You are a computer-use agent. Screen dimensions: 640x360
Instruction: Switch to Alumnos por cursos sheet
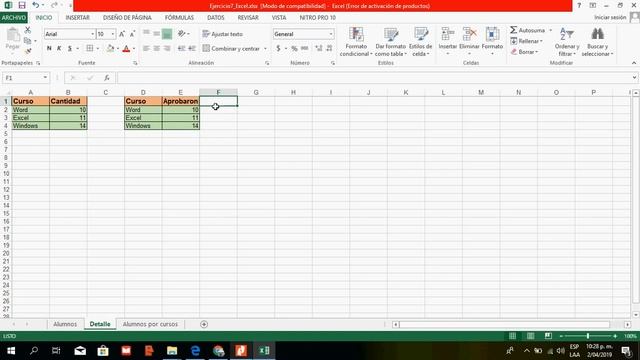tap(150, 324)
